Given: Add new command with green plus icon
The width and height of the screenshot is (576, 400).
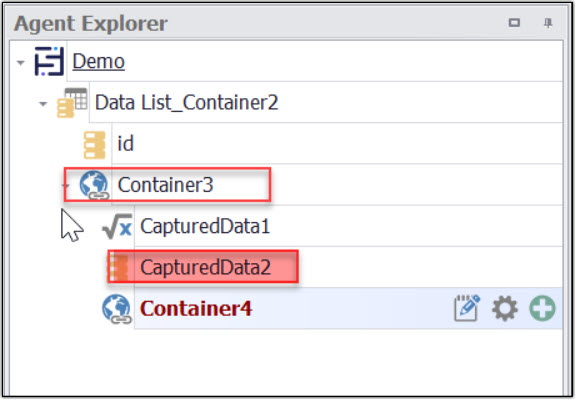Looking at the screenshot, I should 542,309.
